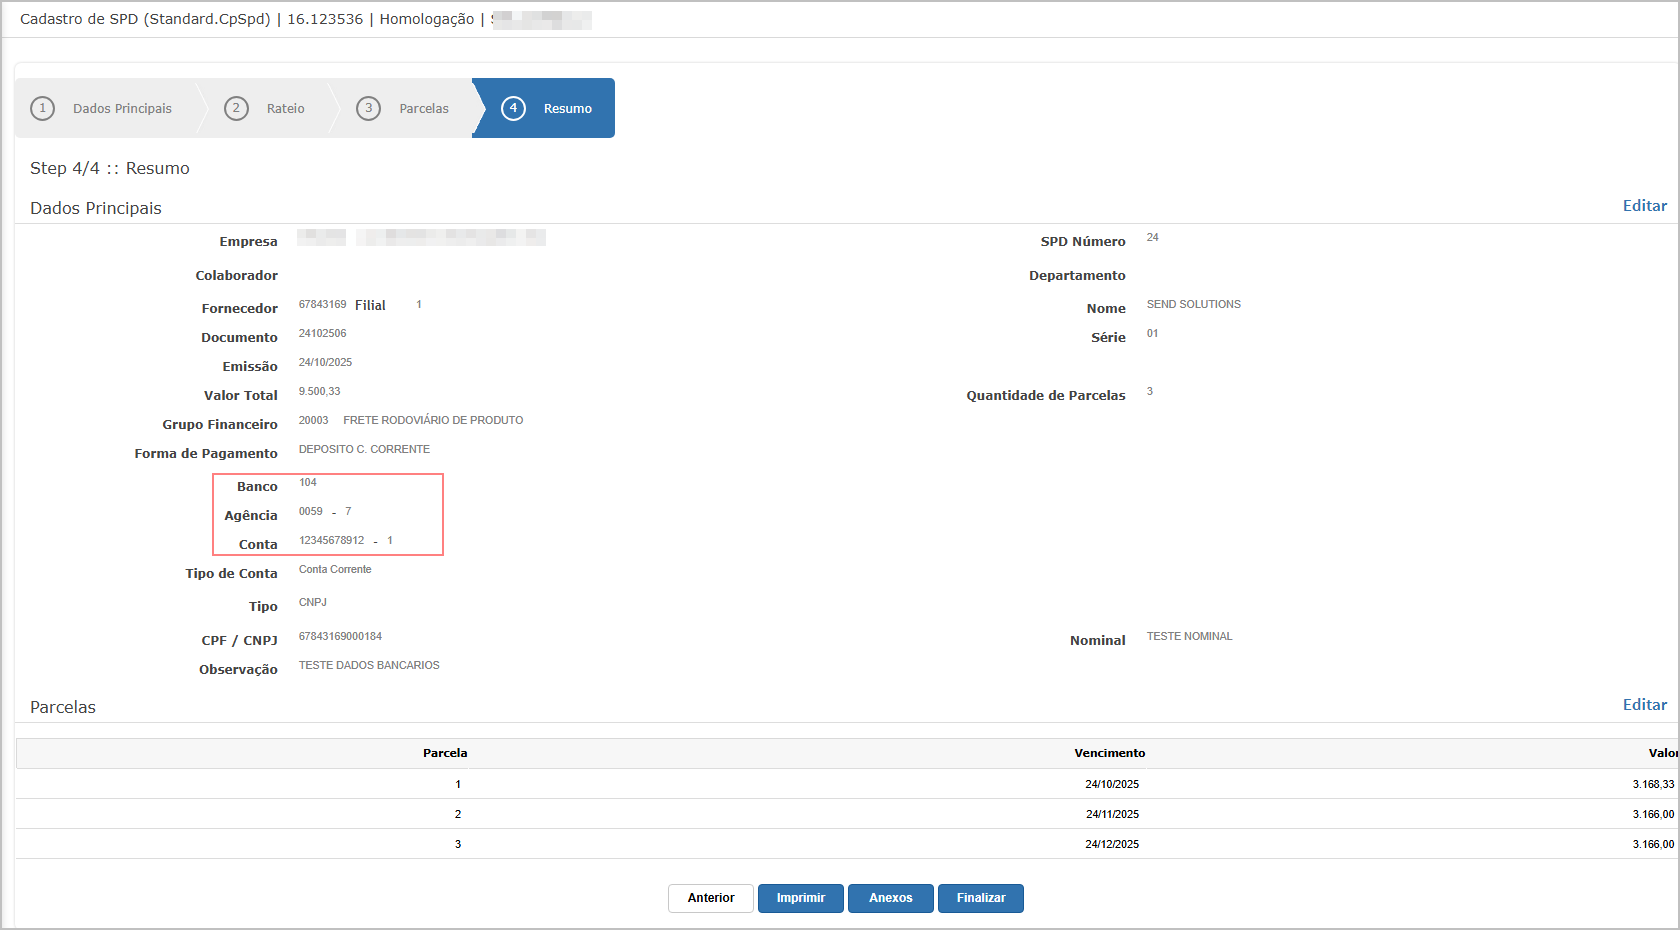The height and width of the screenshot is (930, 1680).
Task: Click the TESTE DADOS BANCARIOS observation text
Action: coord(369,665)
